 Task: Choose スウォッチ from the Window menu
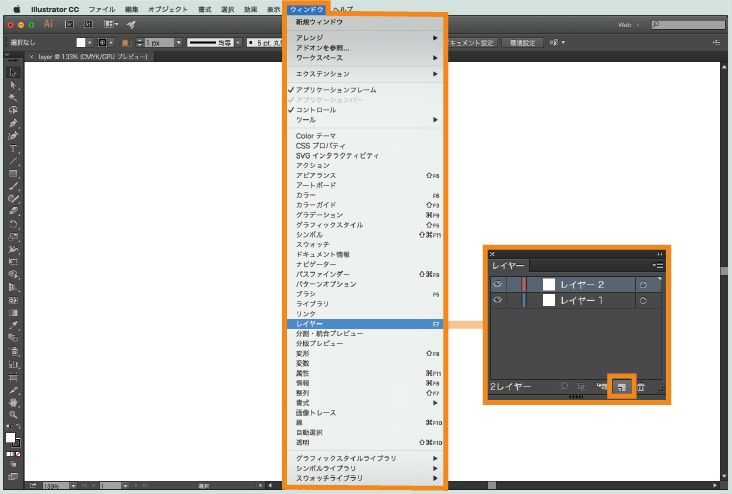[365, 244]
